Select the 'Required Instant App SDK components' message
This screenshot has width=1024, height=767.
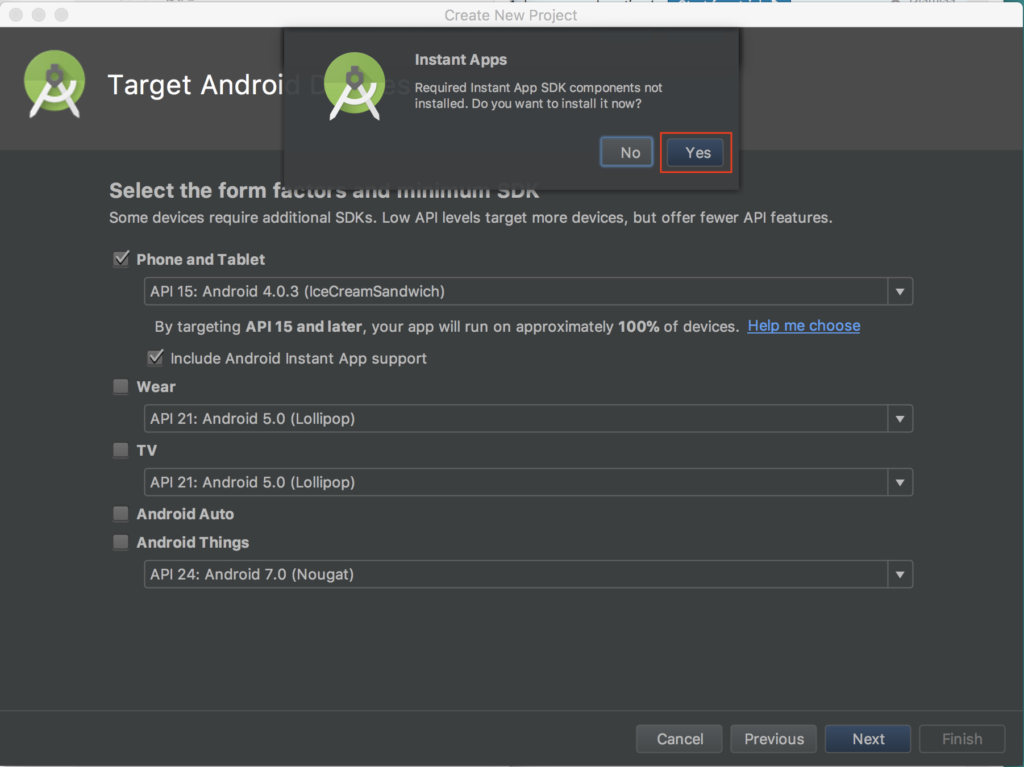[538, 95]
